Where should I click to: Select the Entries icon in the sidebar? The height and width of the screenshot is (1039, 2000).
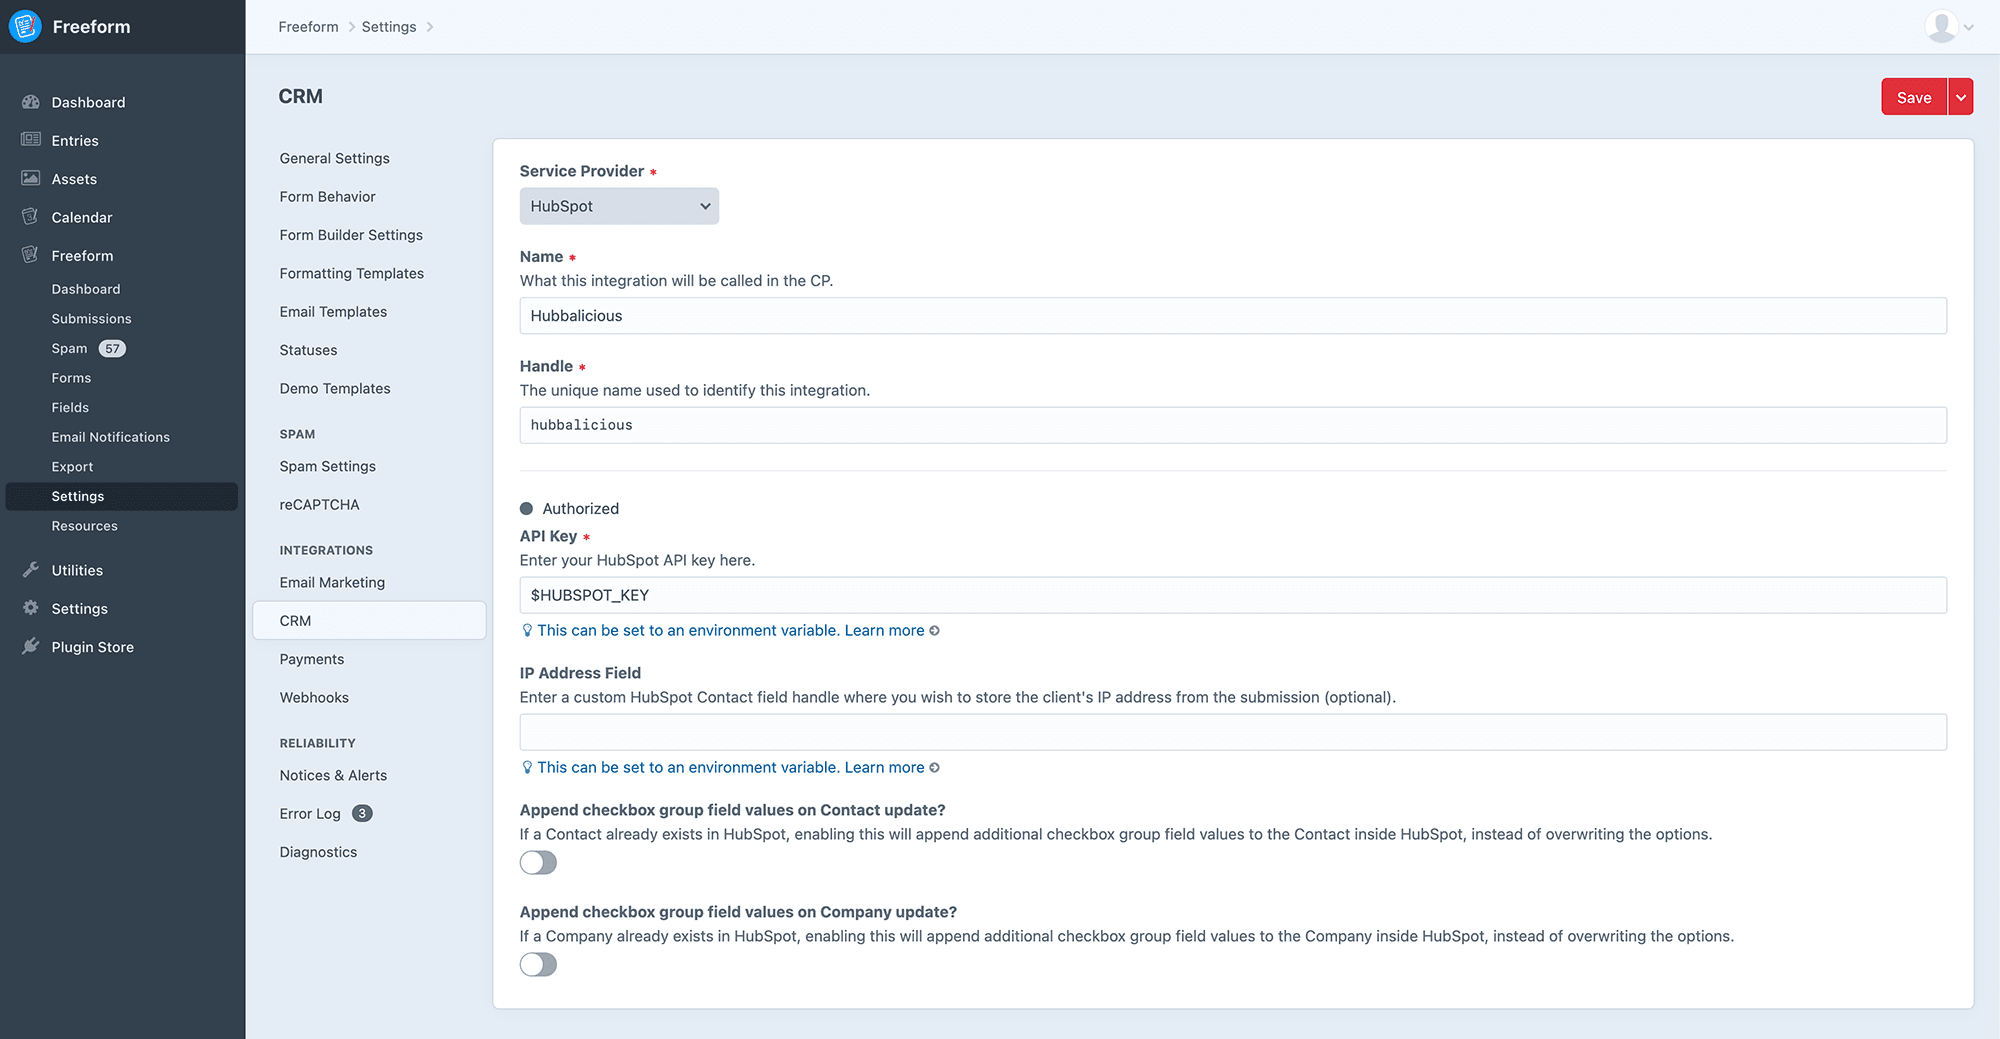pos(29,140)
